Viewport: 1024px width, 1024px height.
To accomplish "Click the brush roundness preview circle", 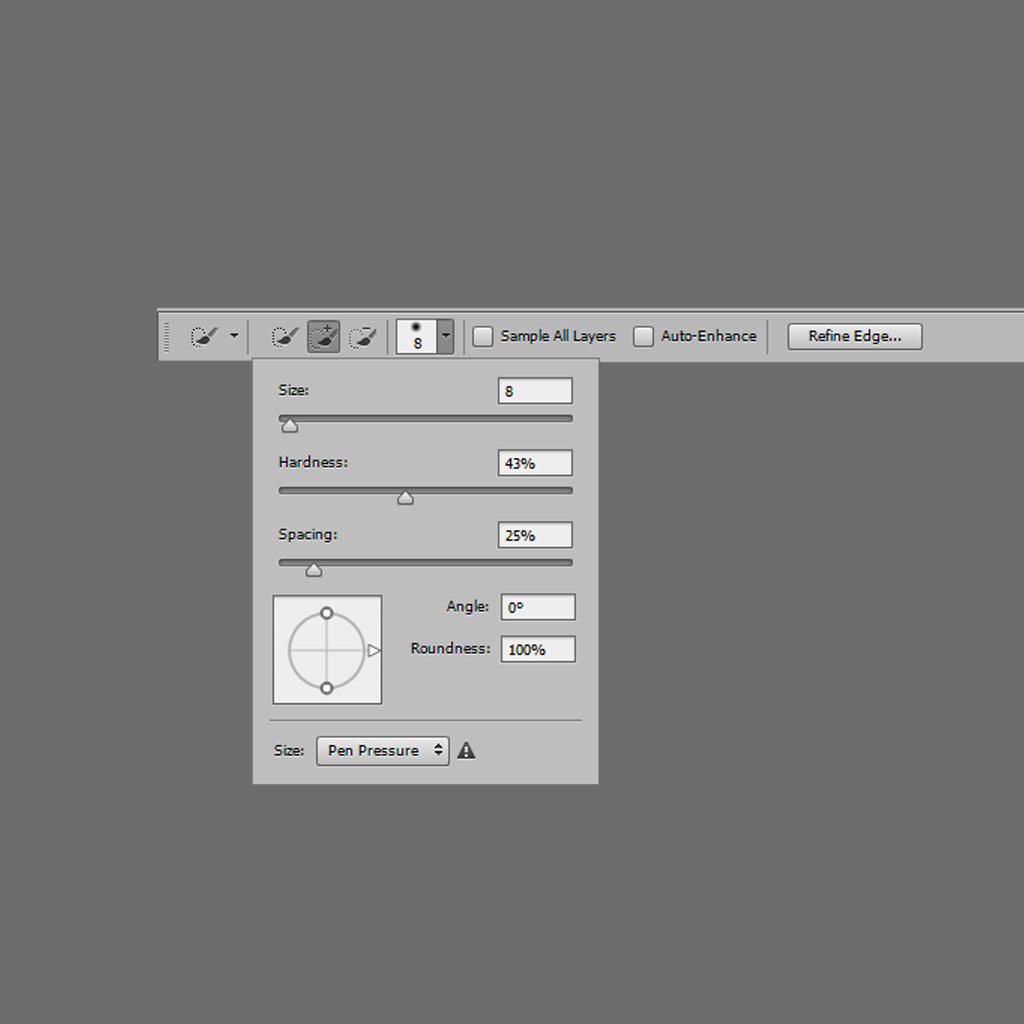I will 327,649.
